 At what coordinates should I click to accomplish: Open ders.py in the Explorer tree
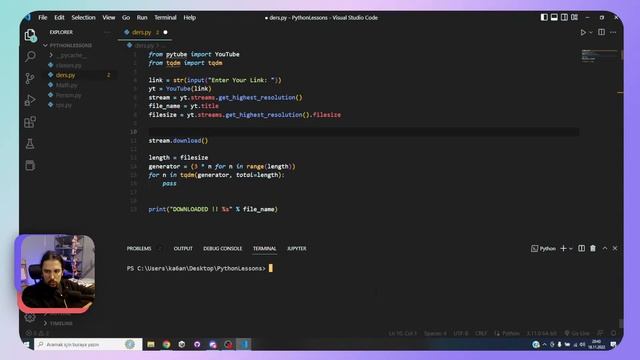point(65,75)
